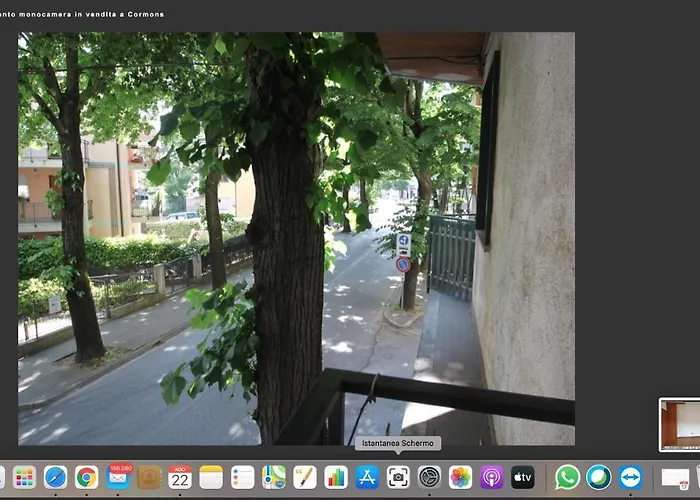Open Google Chrome in the dock
This screenshot has width=700, height=500.
coord(87,478)
